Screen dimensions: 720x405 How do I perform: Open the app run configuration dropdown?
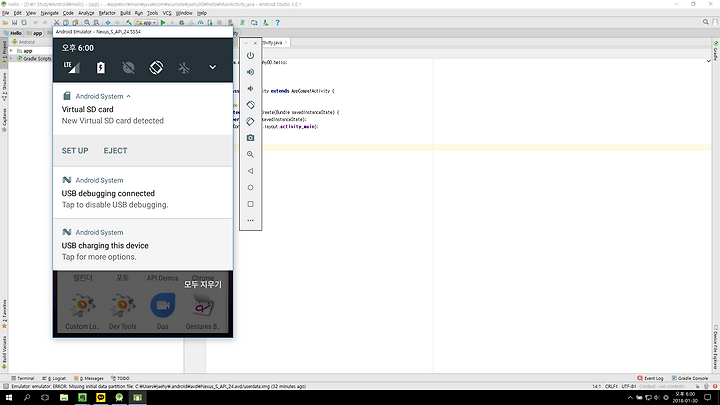[x=146, y=22]
